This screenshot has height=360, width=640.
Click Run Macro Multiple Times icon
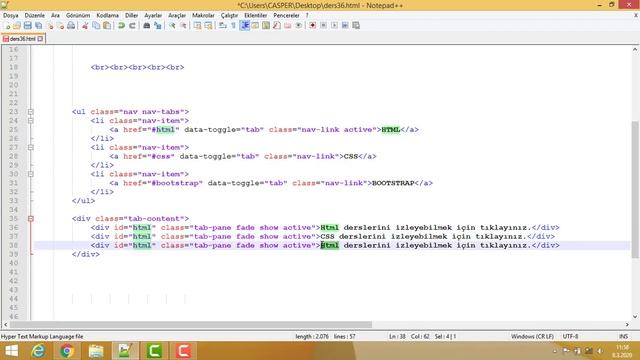click(345, 25)
